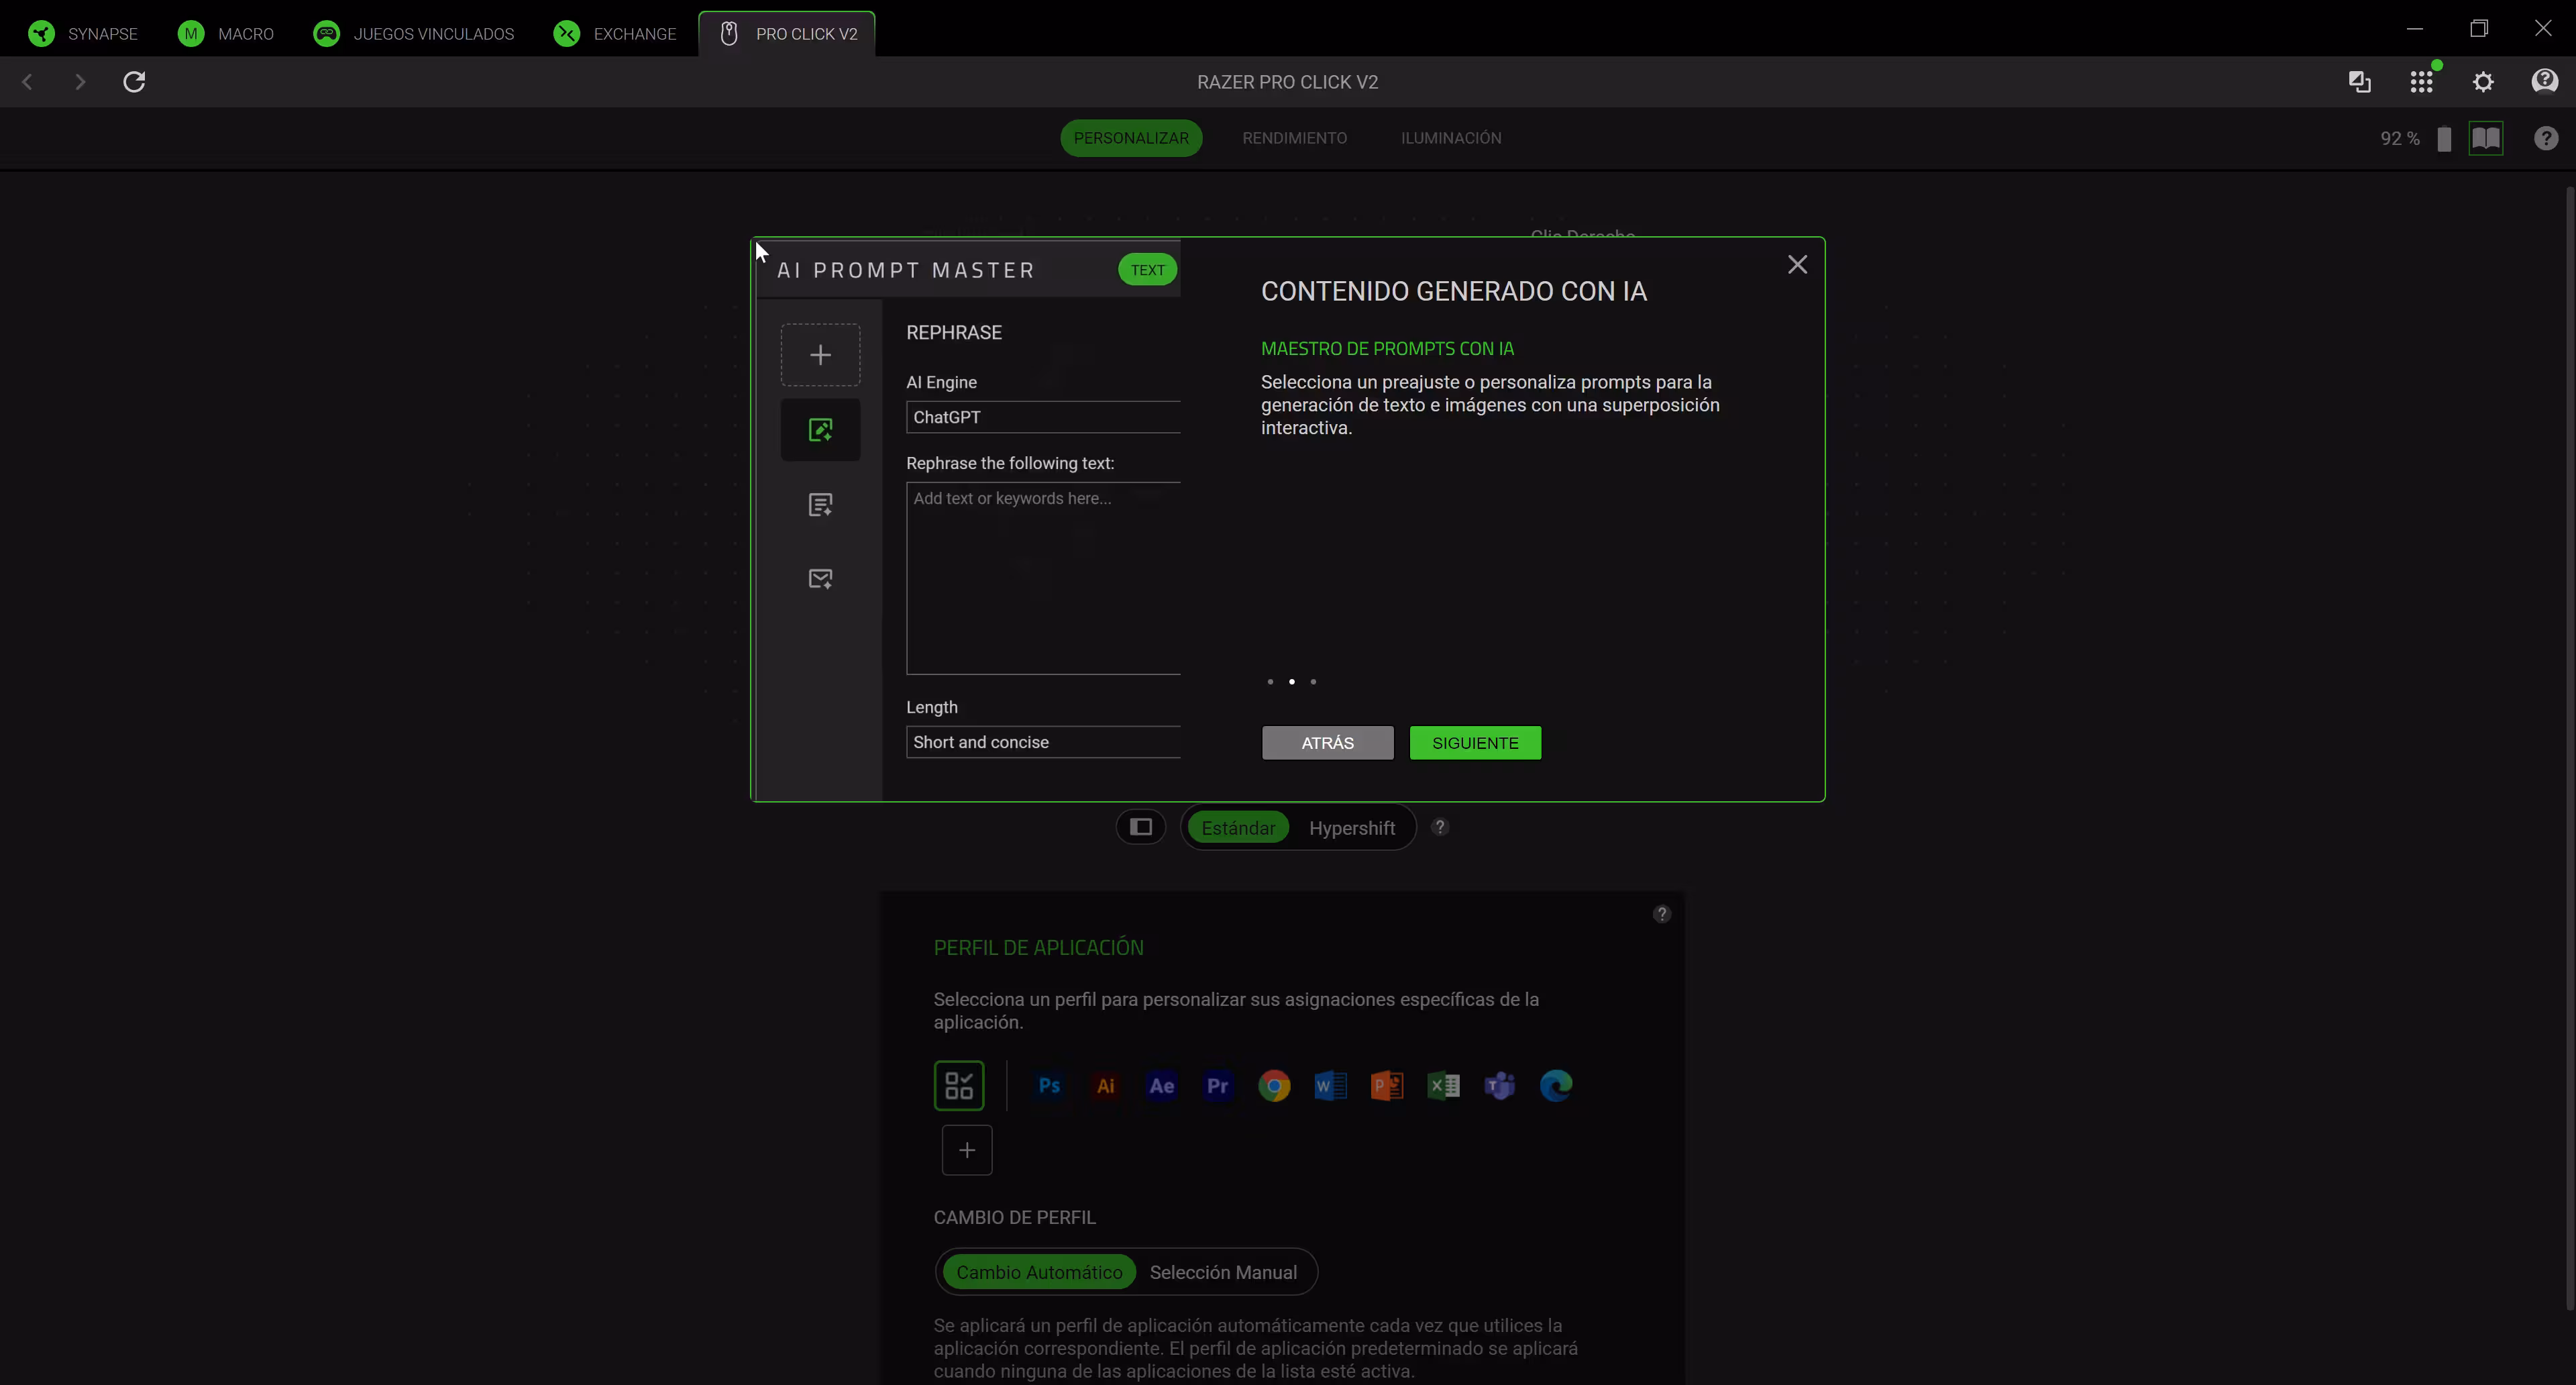2576x1385 pixels.
Task: Open the Microsoft Teams profile icon
Action: point(1499,1085)
